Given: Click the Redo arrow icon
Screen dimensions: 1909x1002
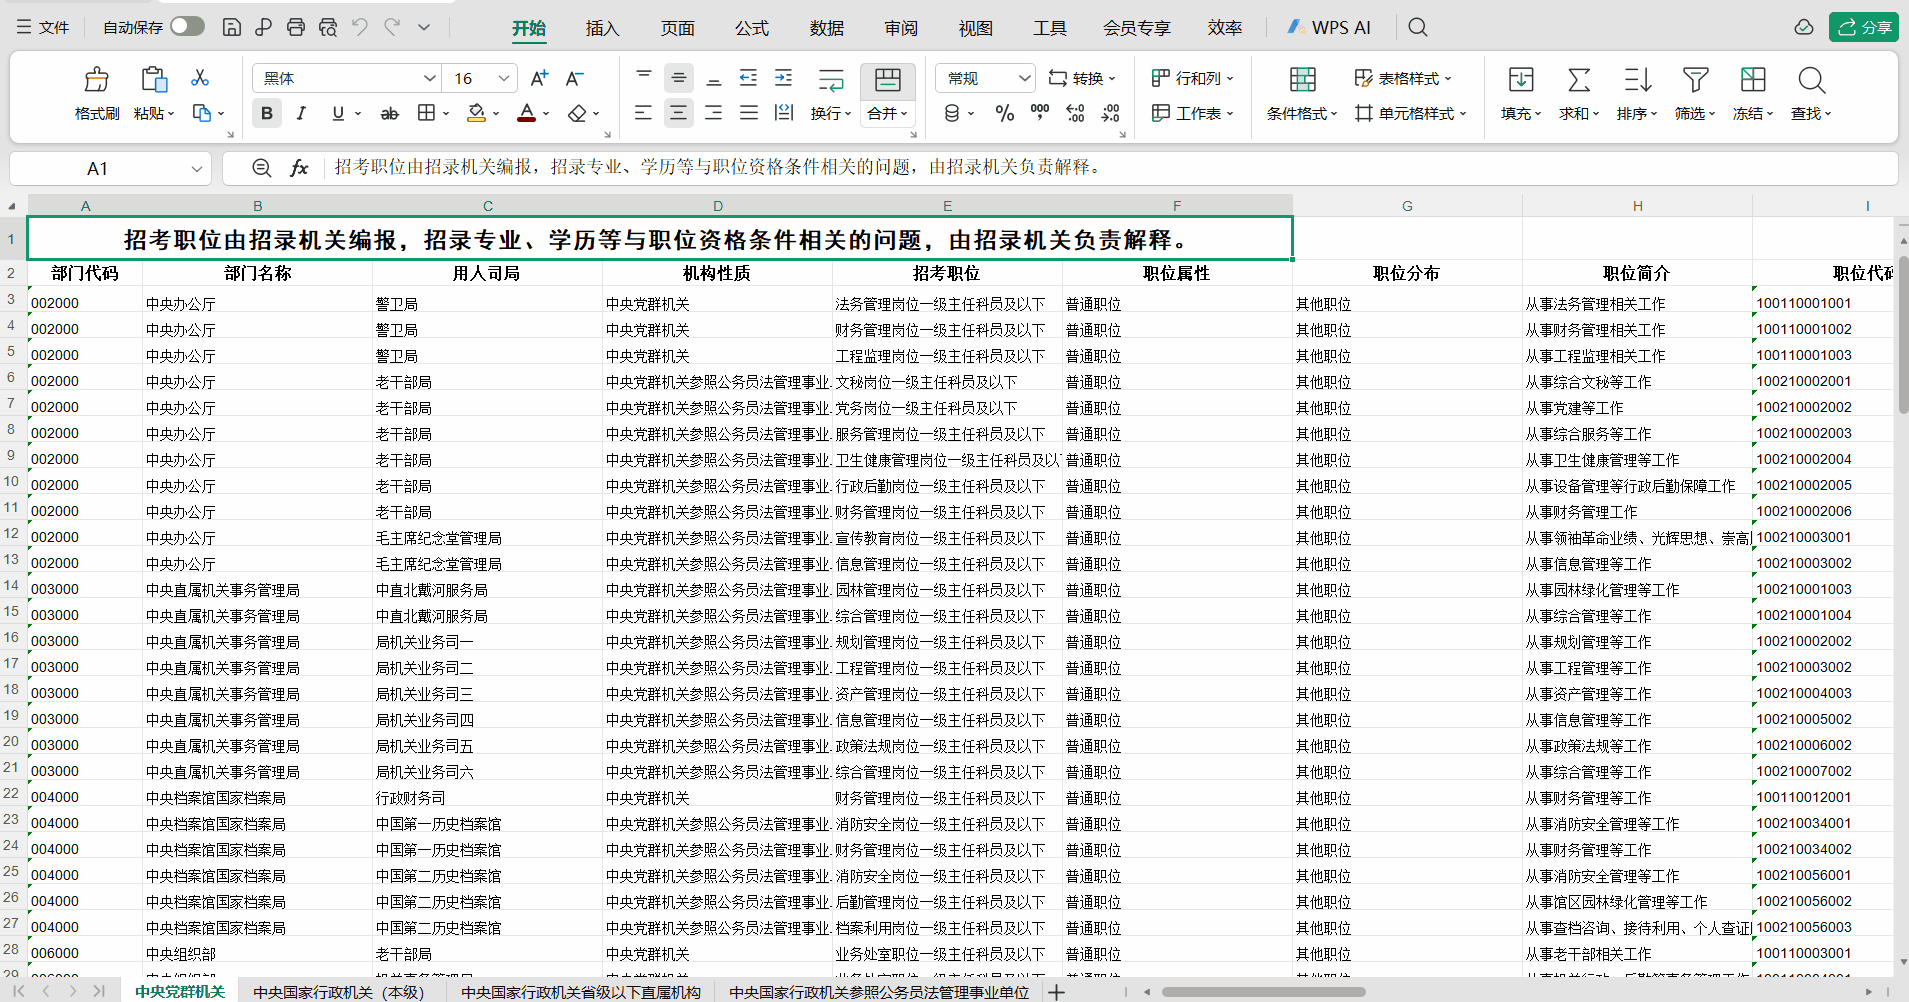Looking at the screenshot, I should (392, 27).
